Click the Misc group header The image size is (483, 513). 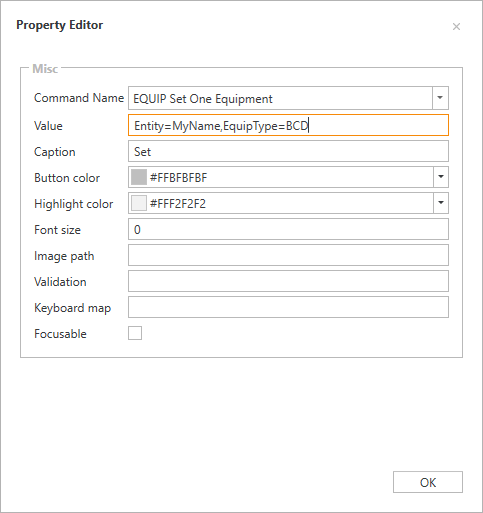(x=45, y=69)
